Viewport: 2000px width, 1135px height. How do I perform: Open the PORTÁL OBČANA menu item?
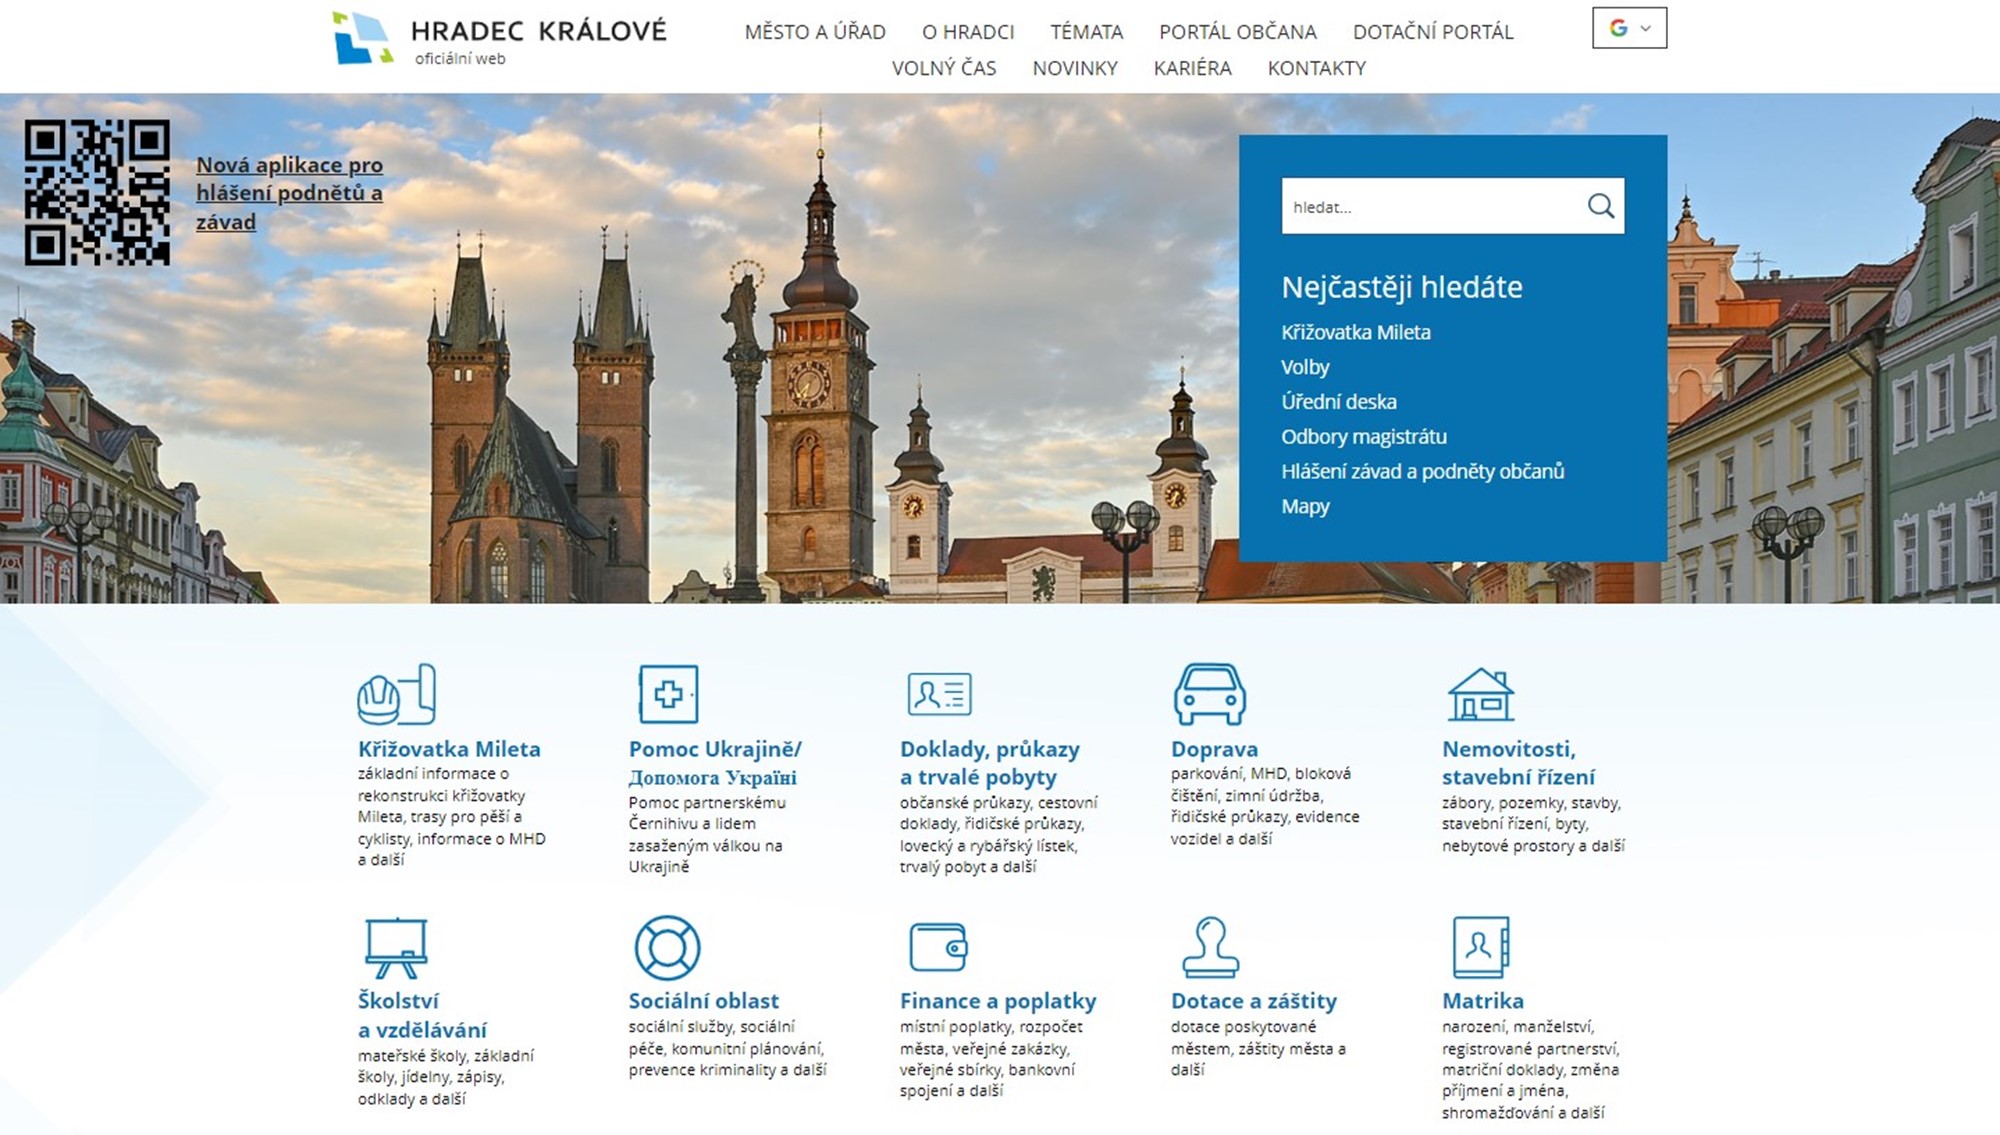click(1237, 32)
